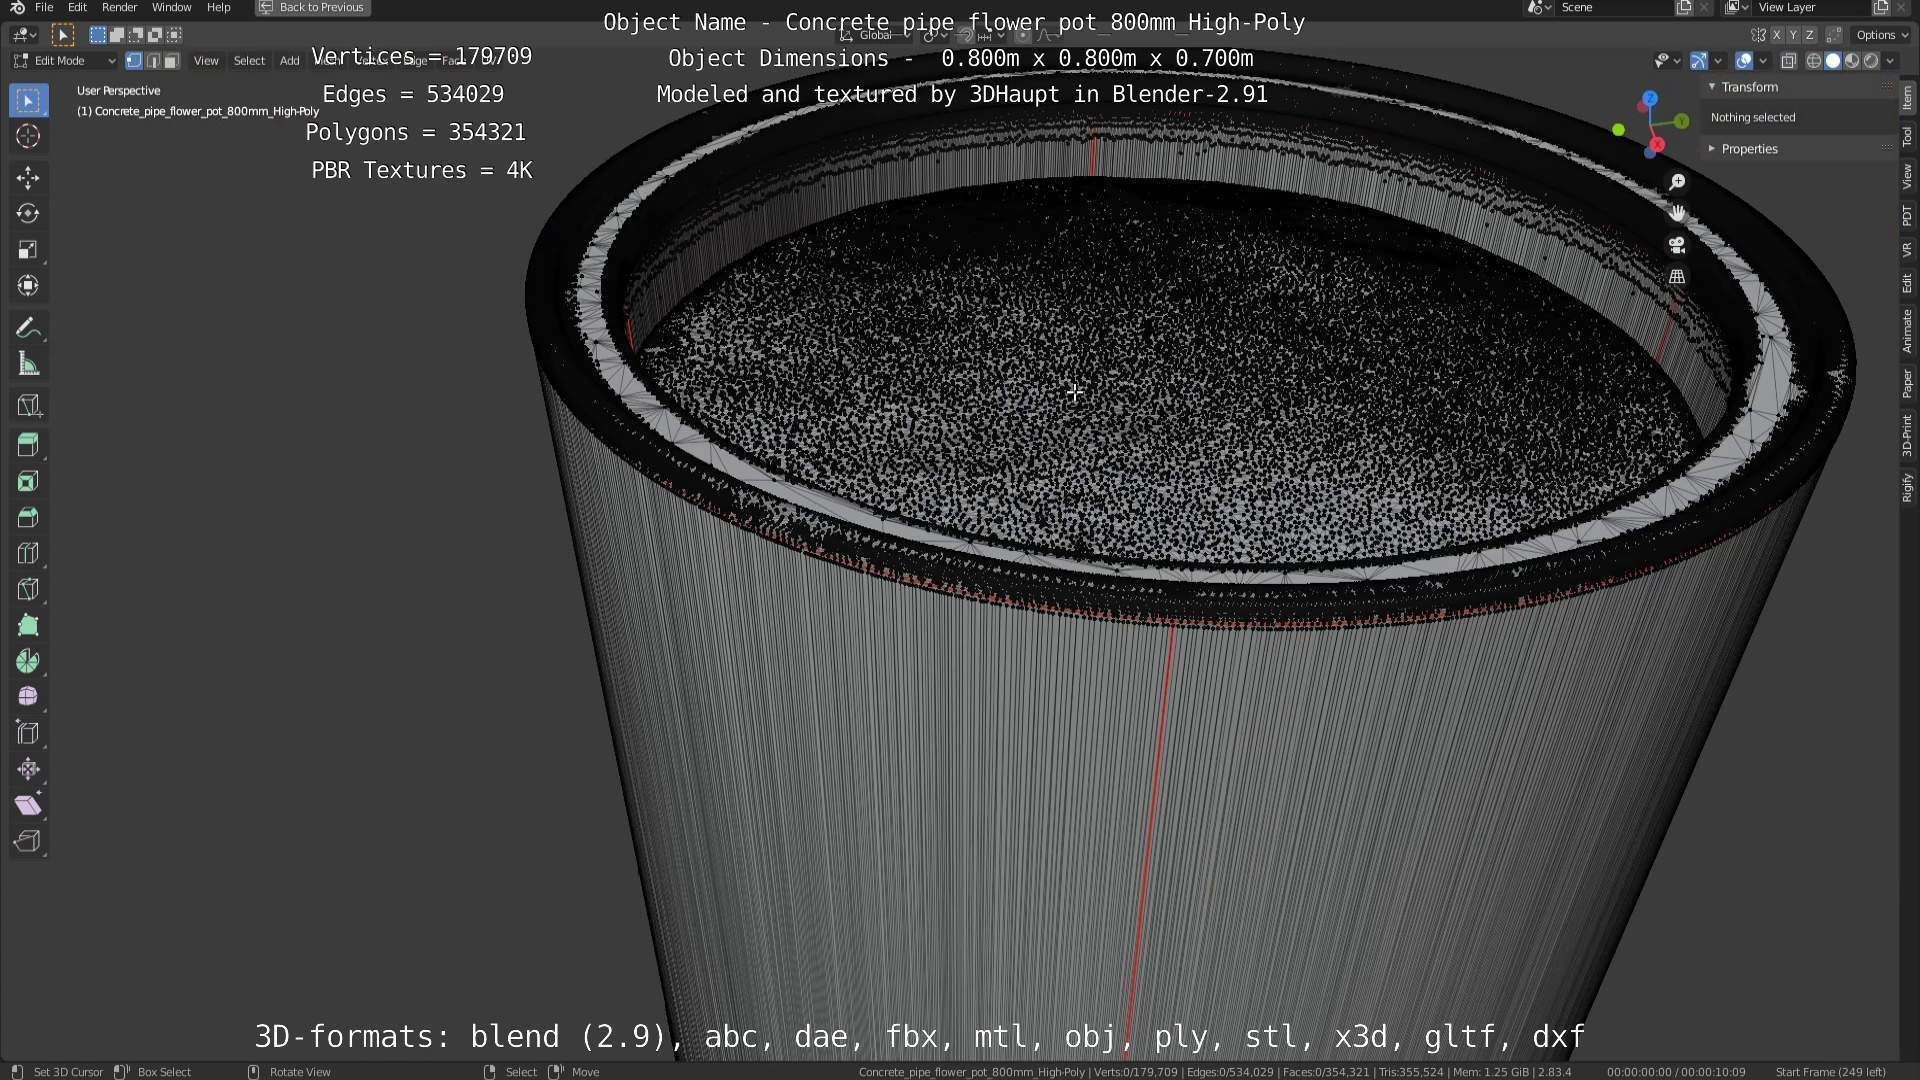Image resolution: width=1920 pixels, height=1080 pixels.
Task: Open the Help menu
Action: click(x=218, y=7)
